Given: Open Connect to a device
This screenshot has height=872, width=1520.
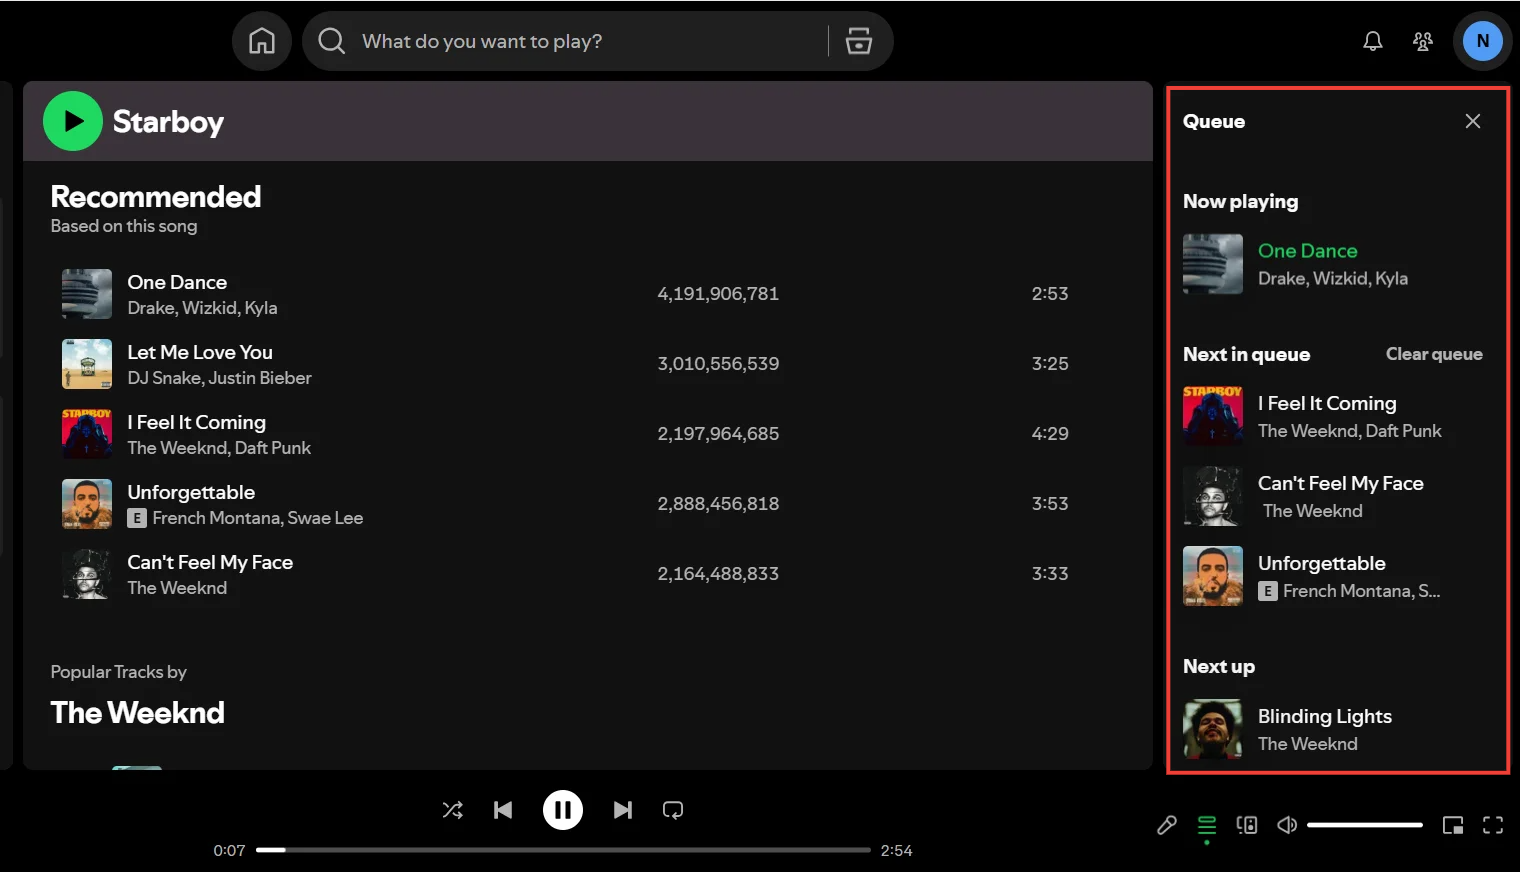Looking at the screenshot, I should [x=1247, y=825].
